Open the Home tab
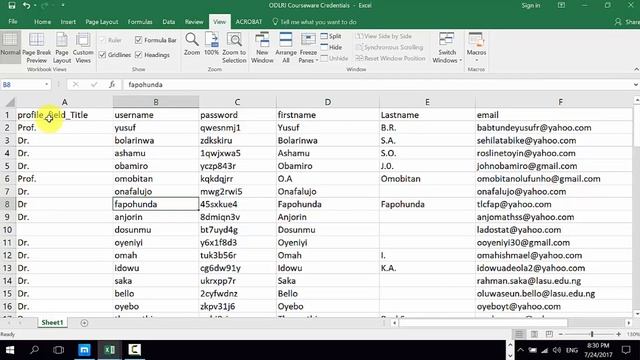 coord(42,22)
